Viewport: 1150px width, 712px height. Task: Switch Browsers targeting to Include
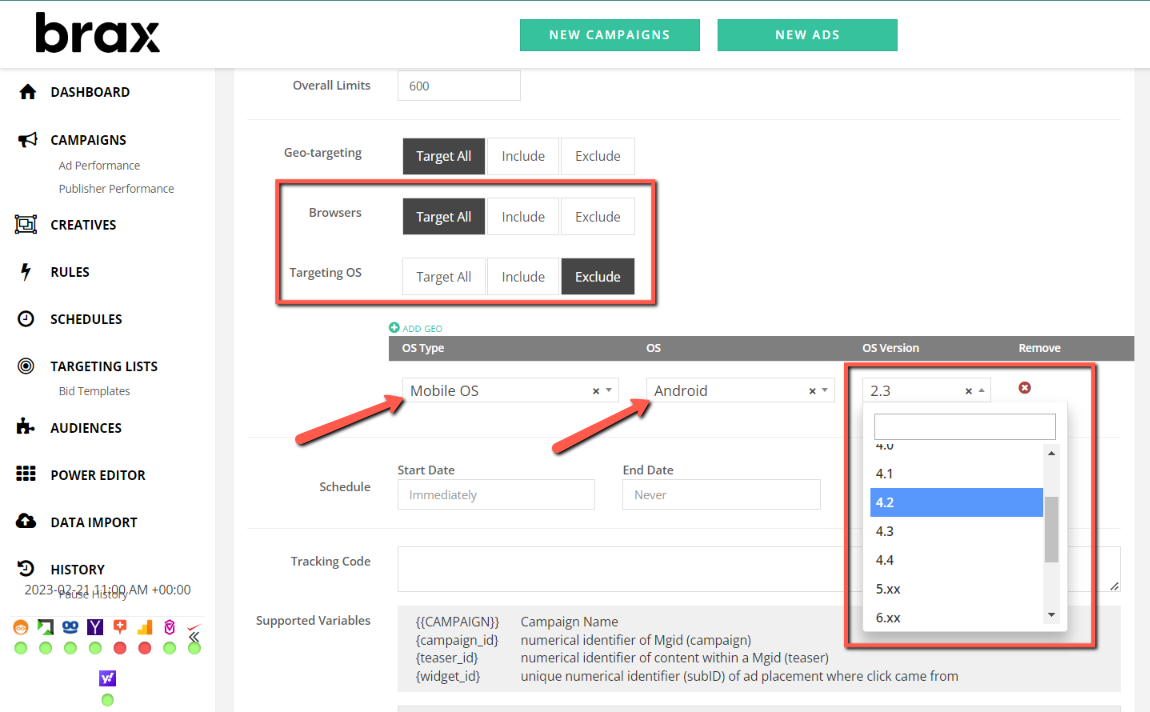tap(522, 216)
